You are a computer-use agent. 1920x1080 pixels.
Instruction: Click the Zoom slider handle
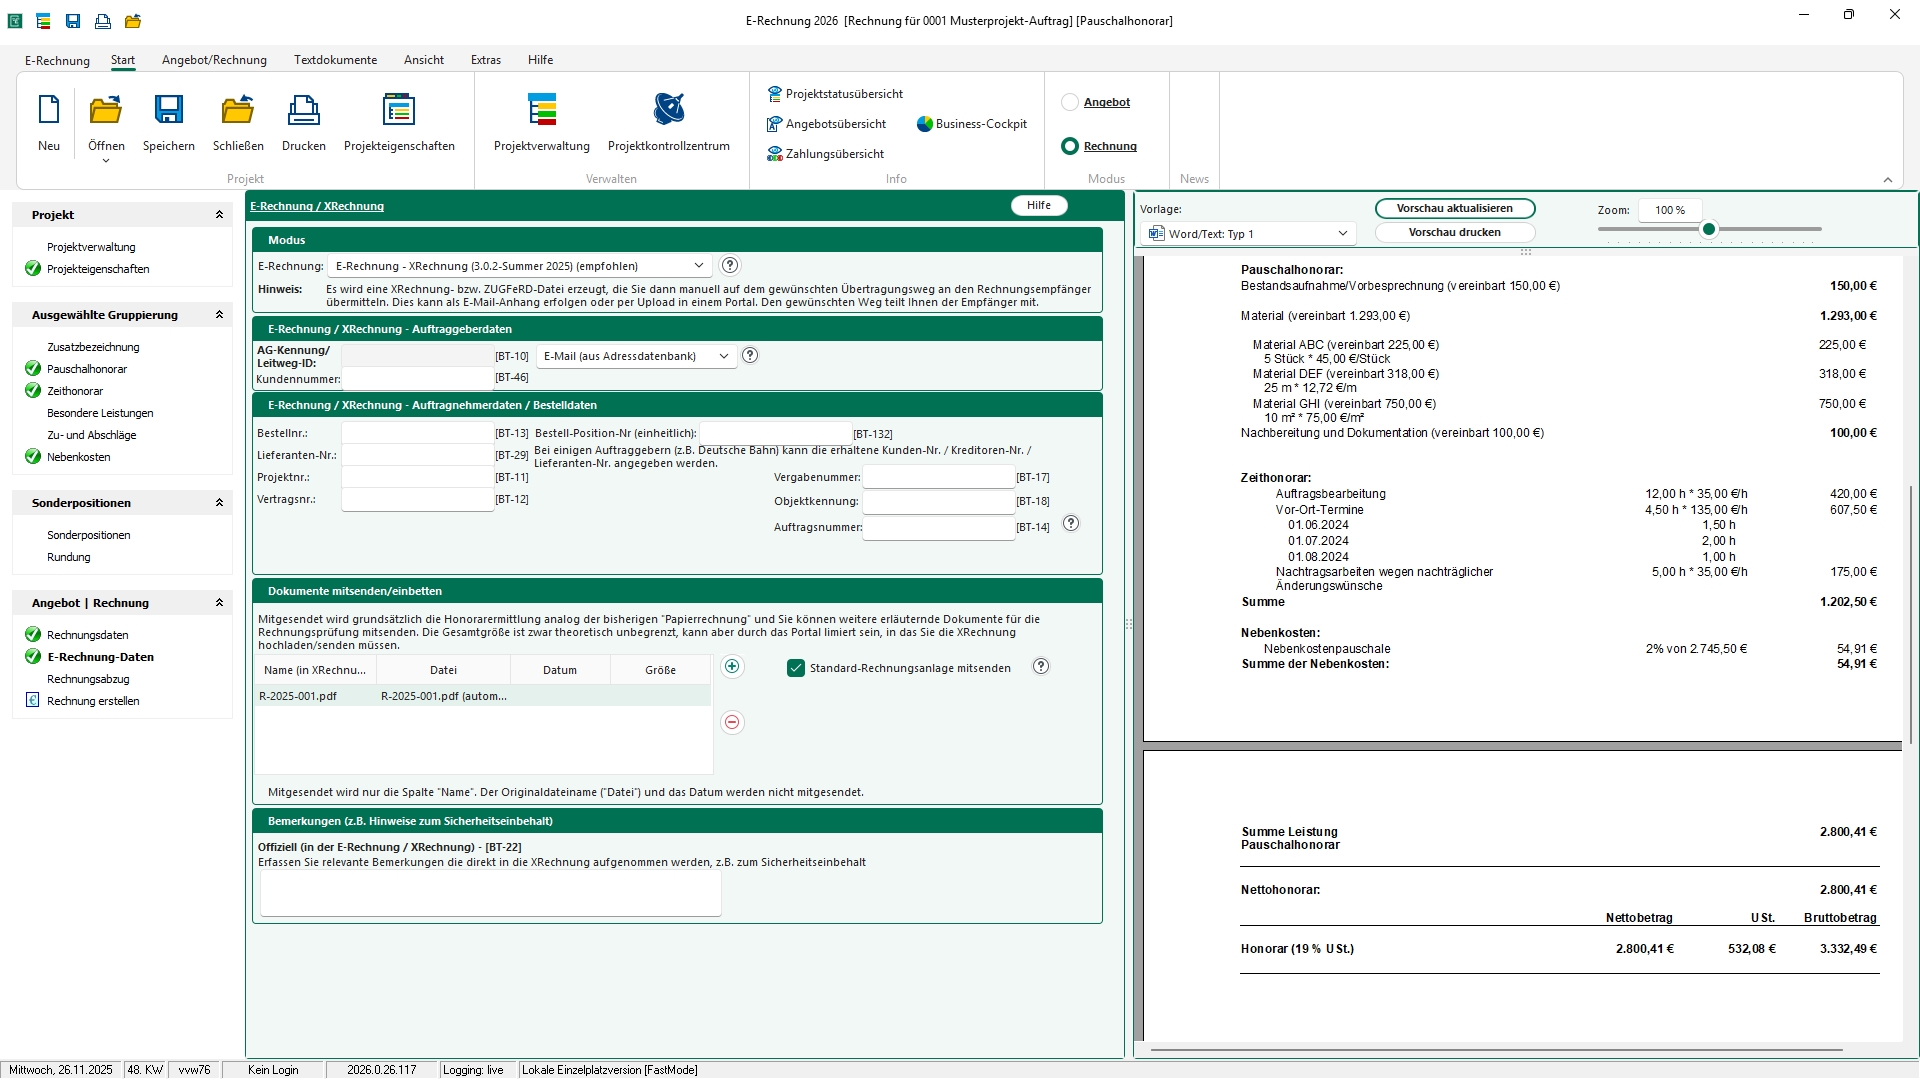(x=1709, y=230)
